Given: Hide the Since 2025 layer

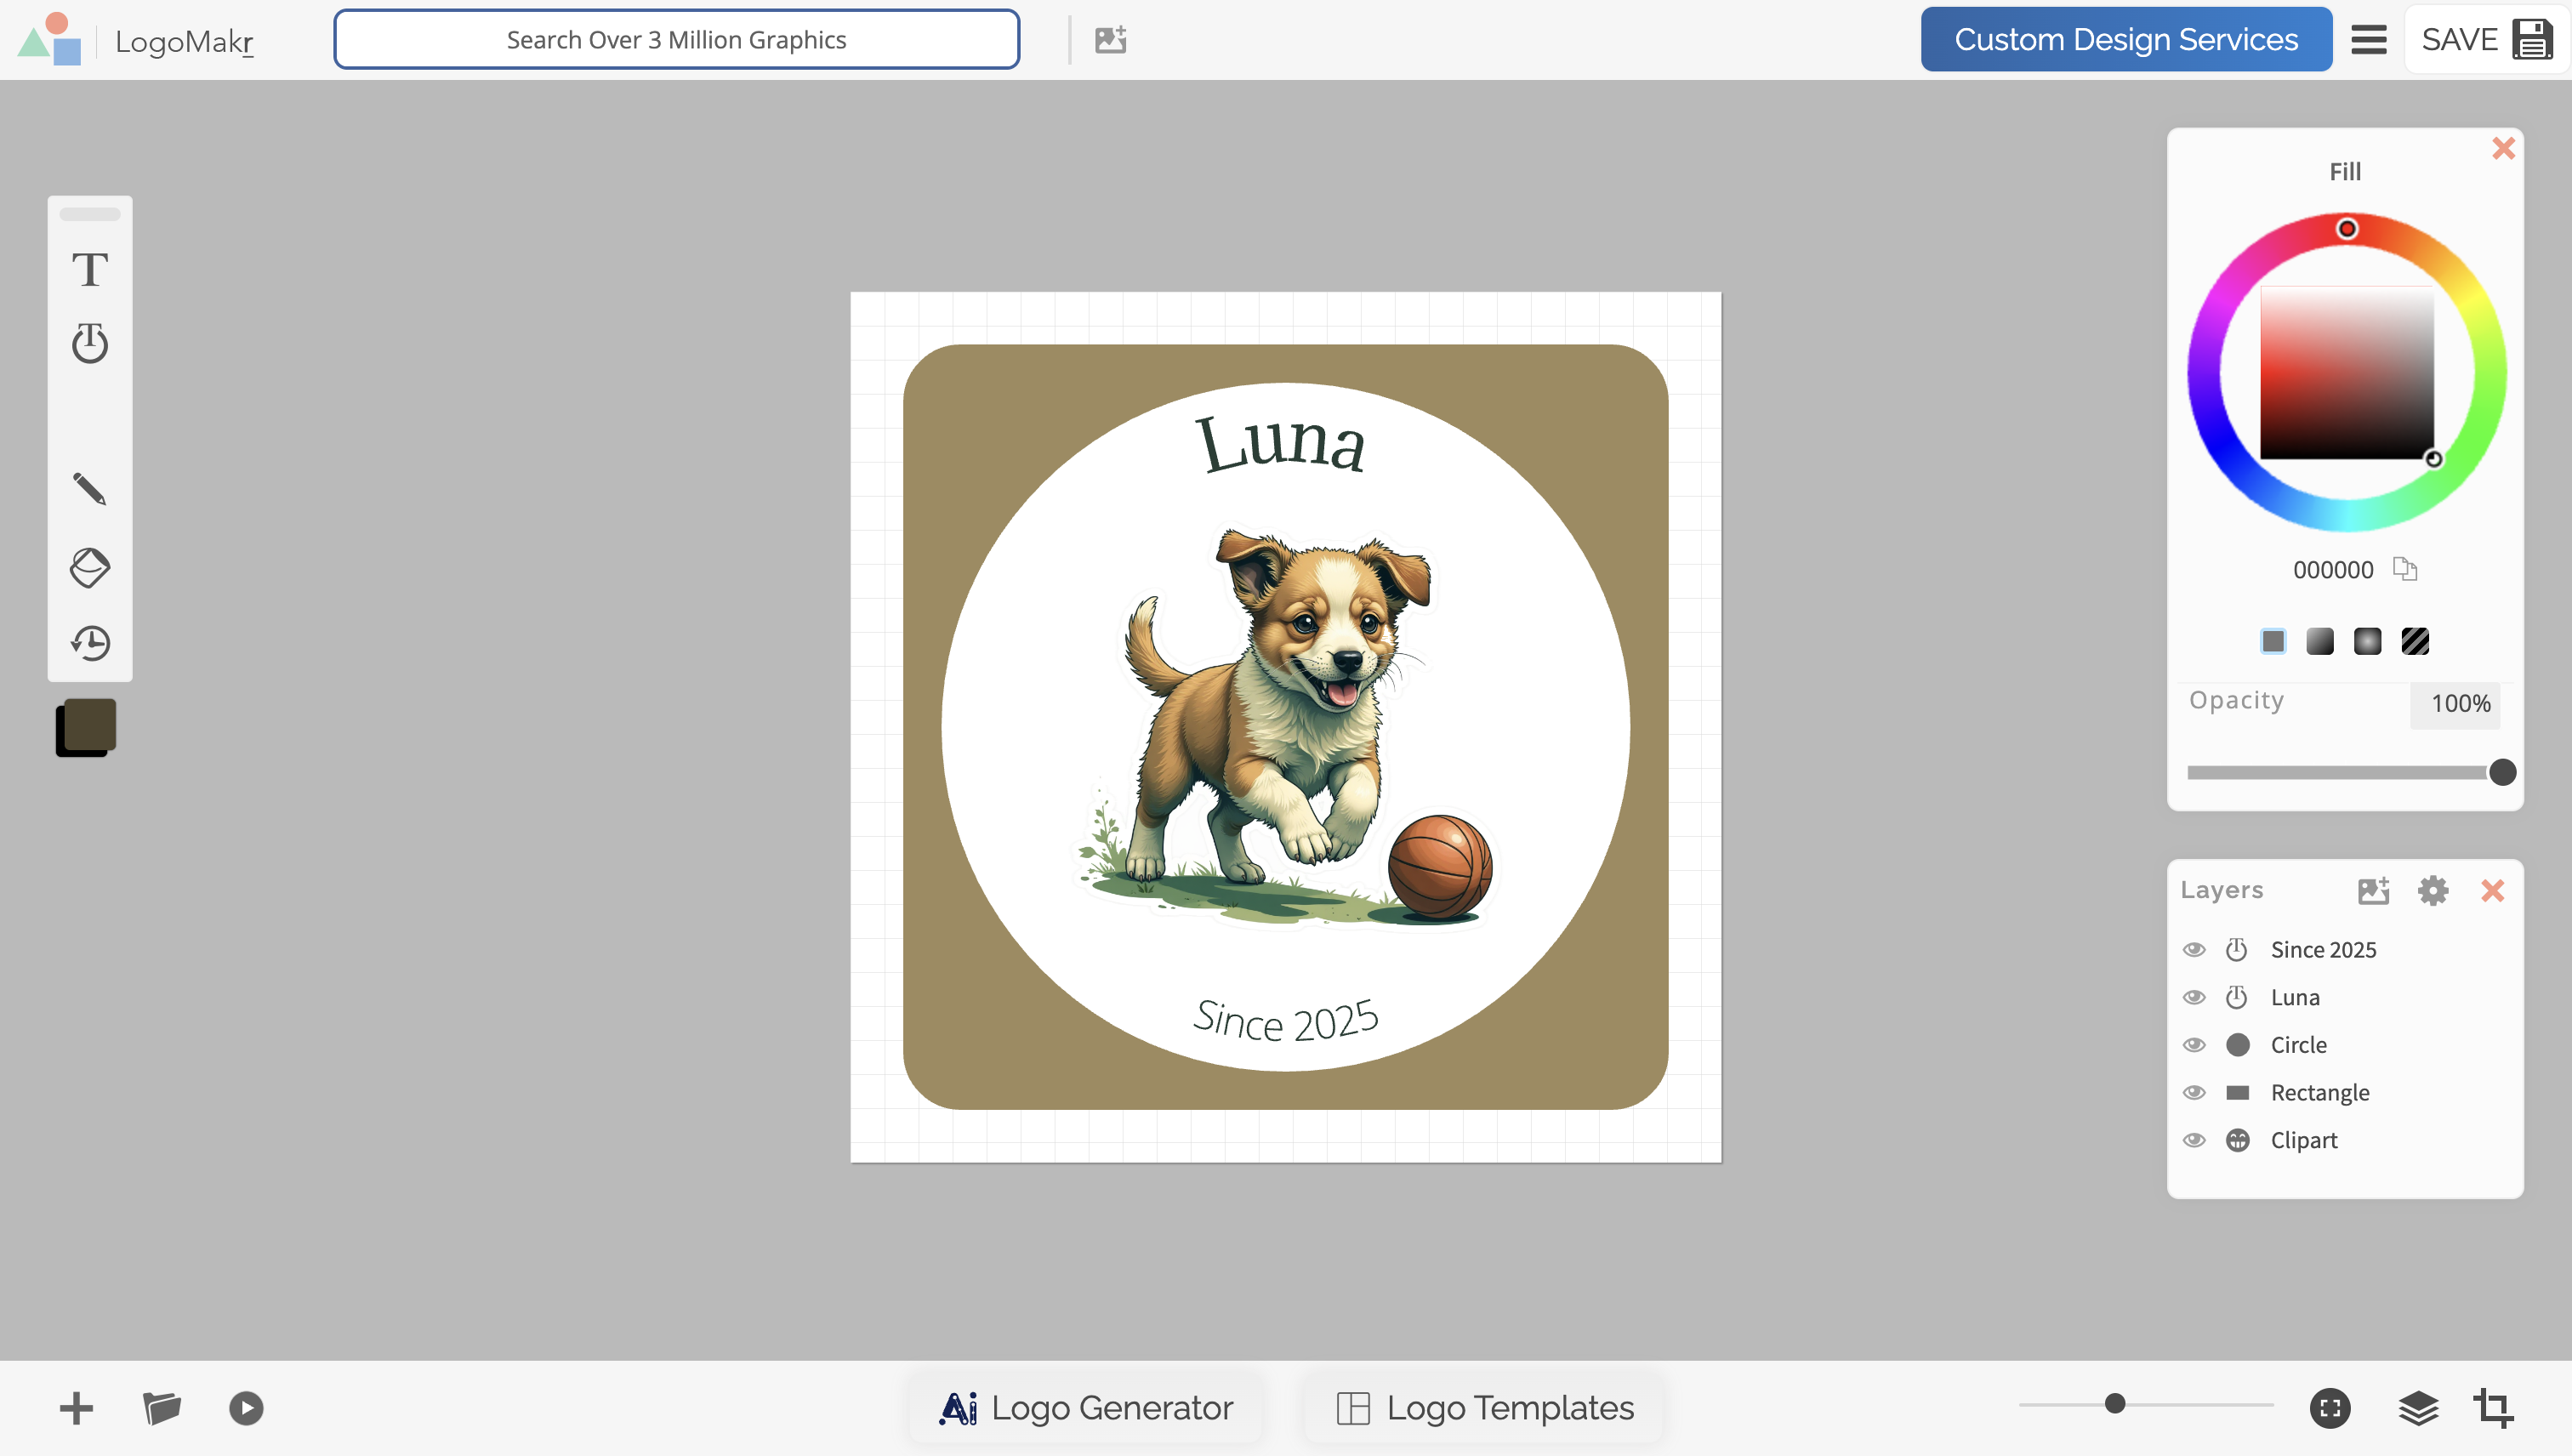Looking at the screenshot, I should click(2194, 949).
